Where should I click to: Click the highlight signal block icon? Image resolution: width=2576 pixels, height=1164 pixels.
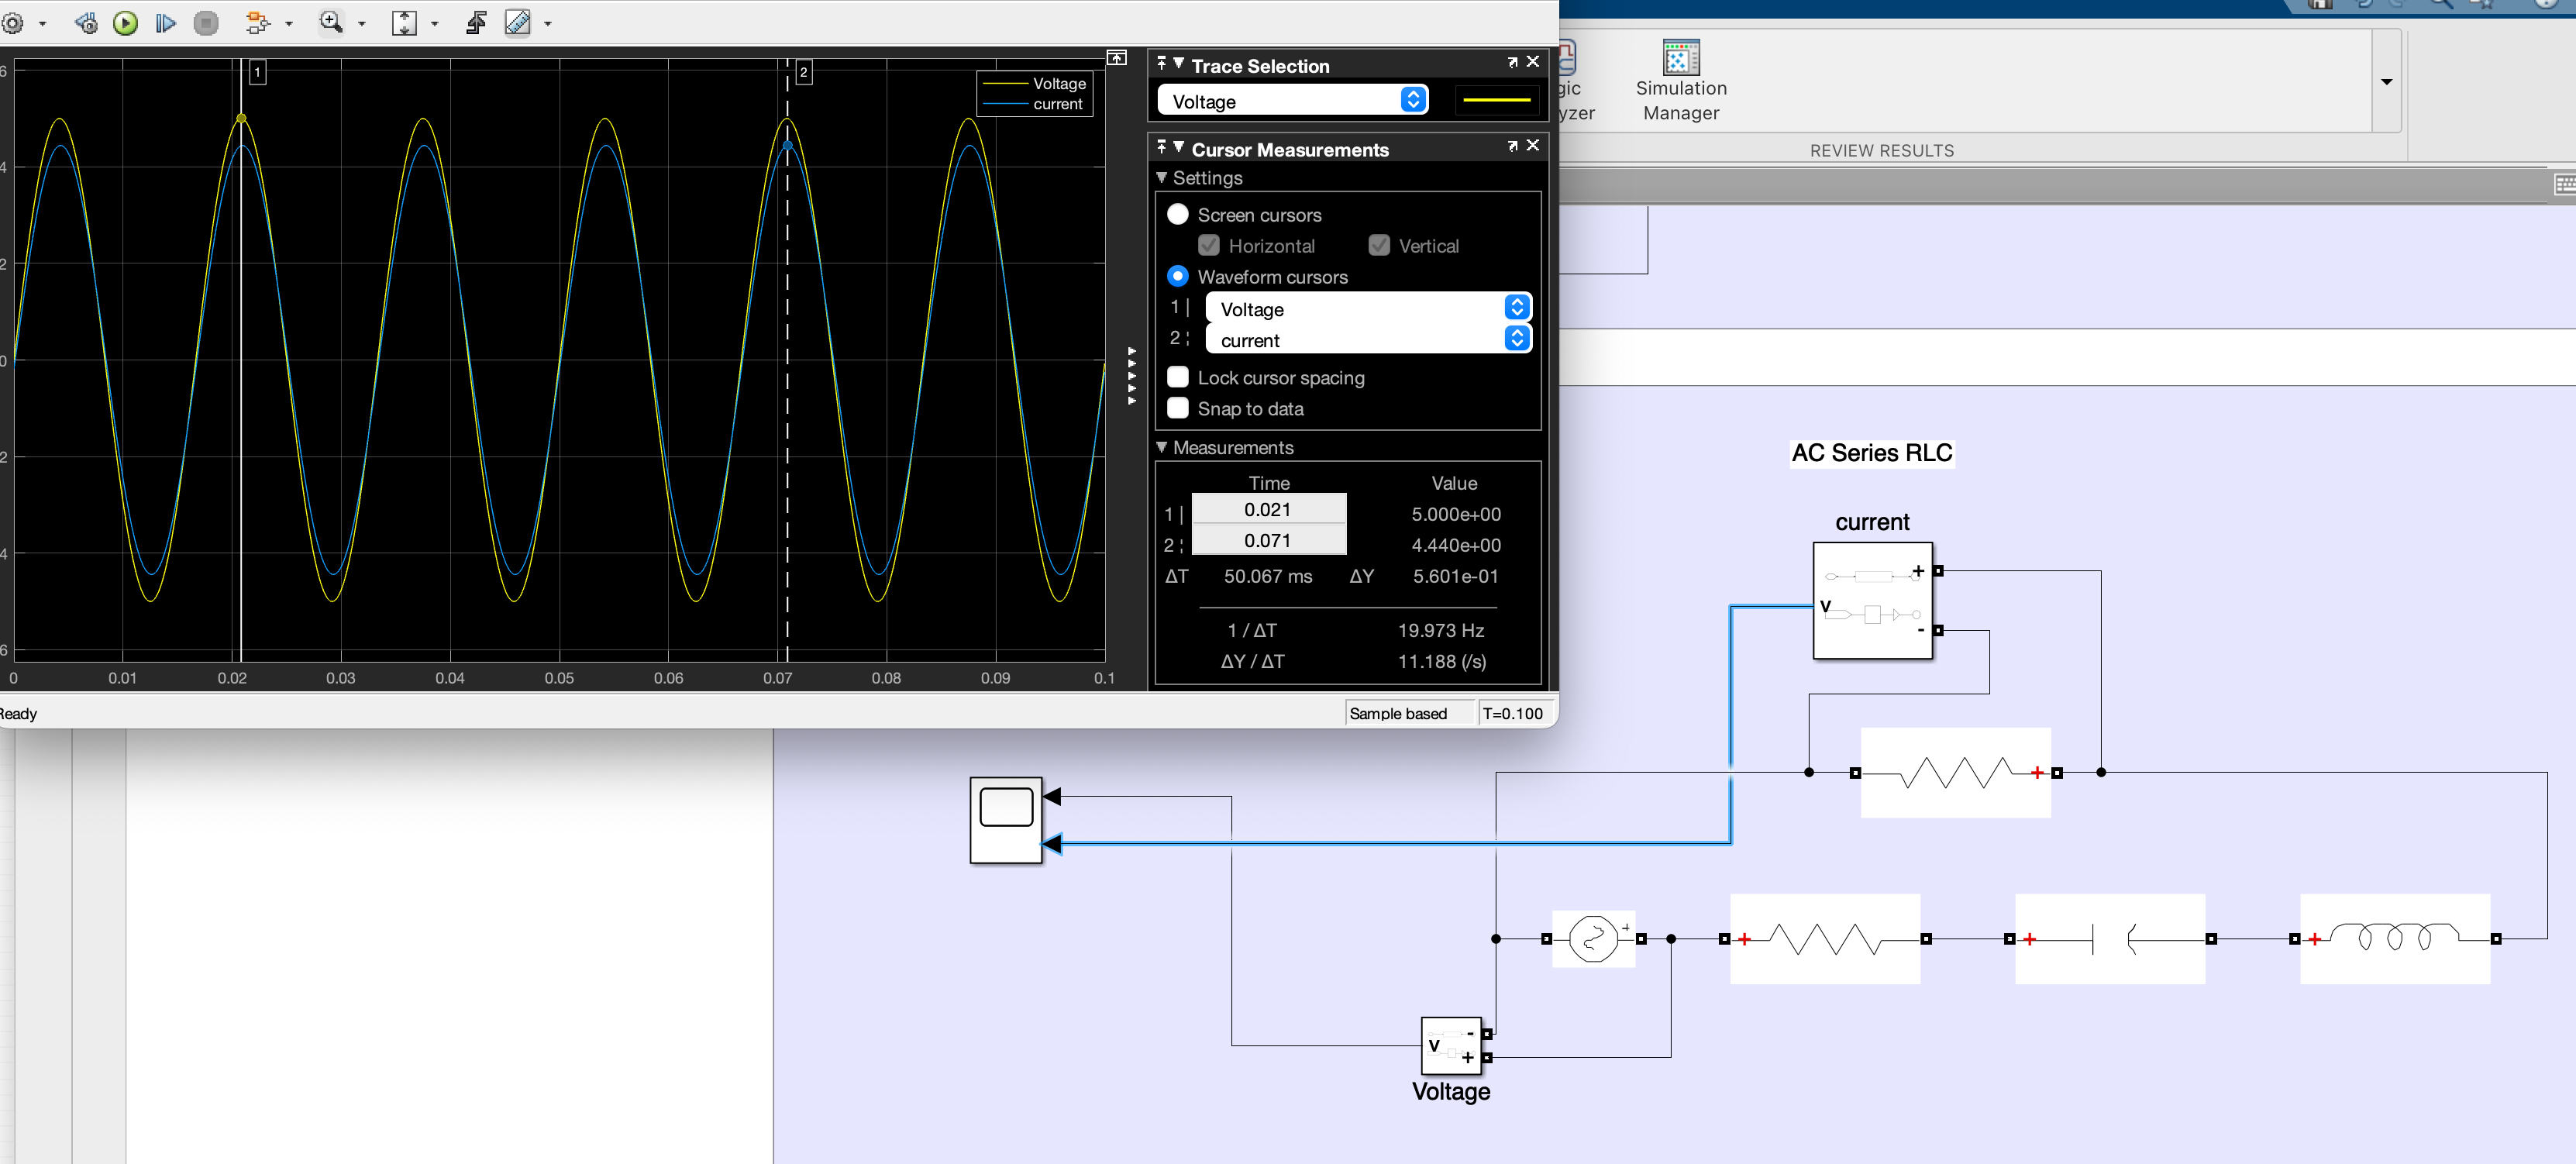pos(258,22)
